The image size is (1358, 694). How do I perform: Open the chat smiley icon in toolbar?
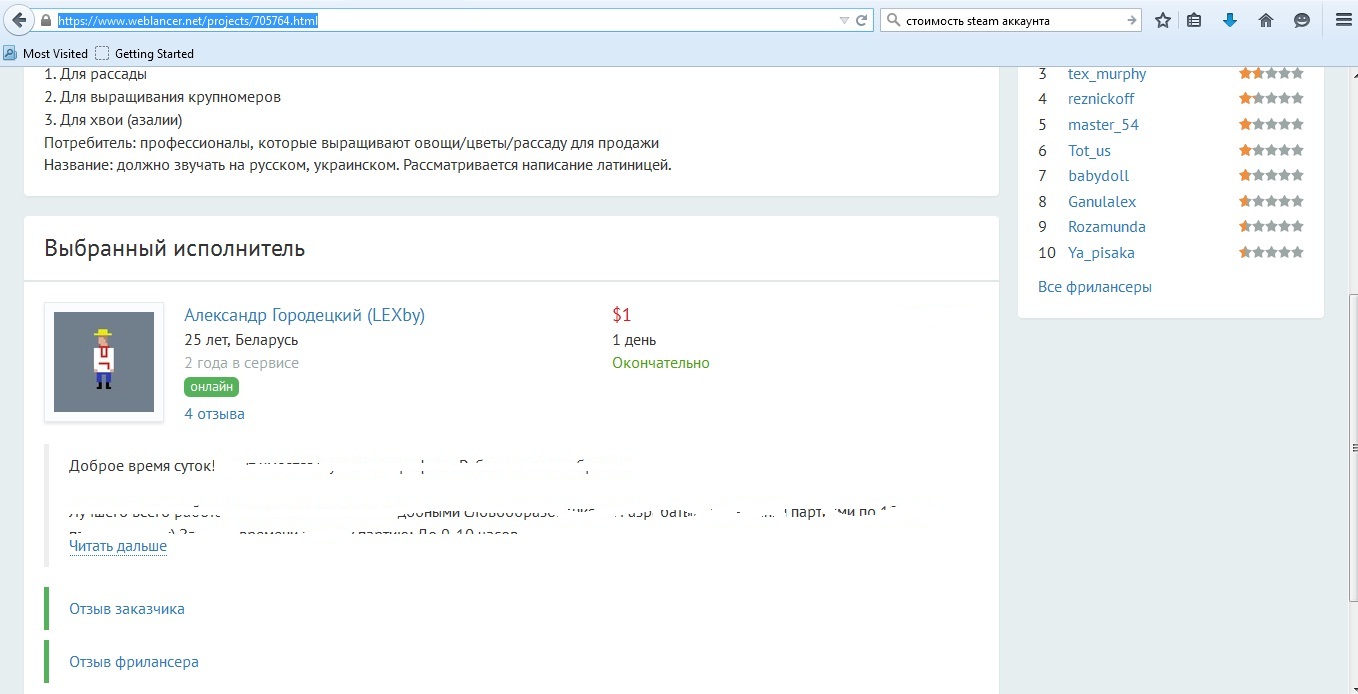[x=1302, y=20]
